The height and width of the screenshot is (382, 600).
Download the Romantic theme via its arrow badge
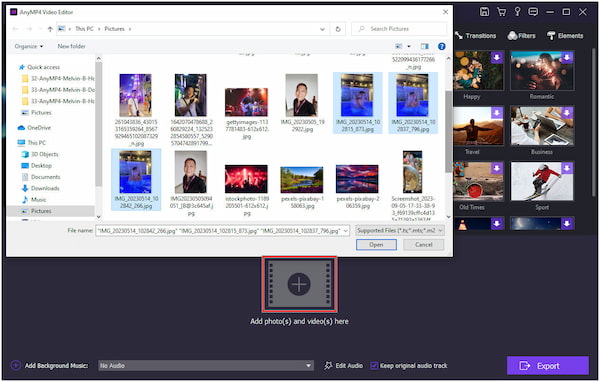coord(567,57)
